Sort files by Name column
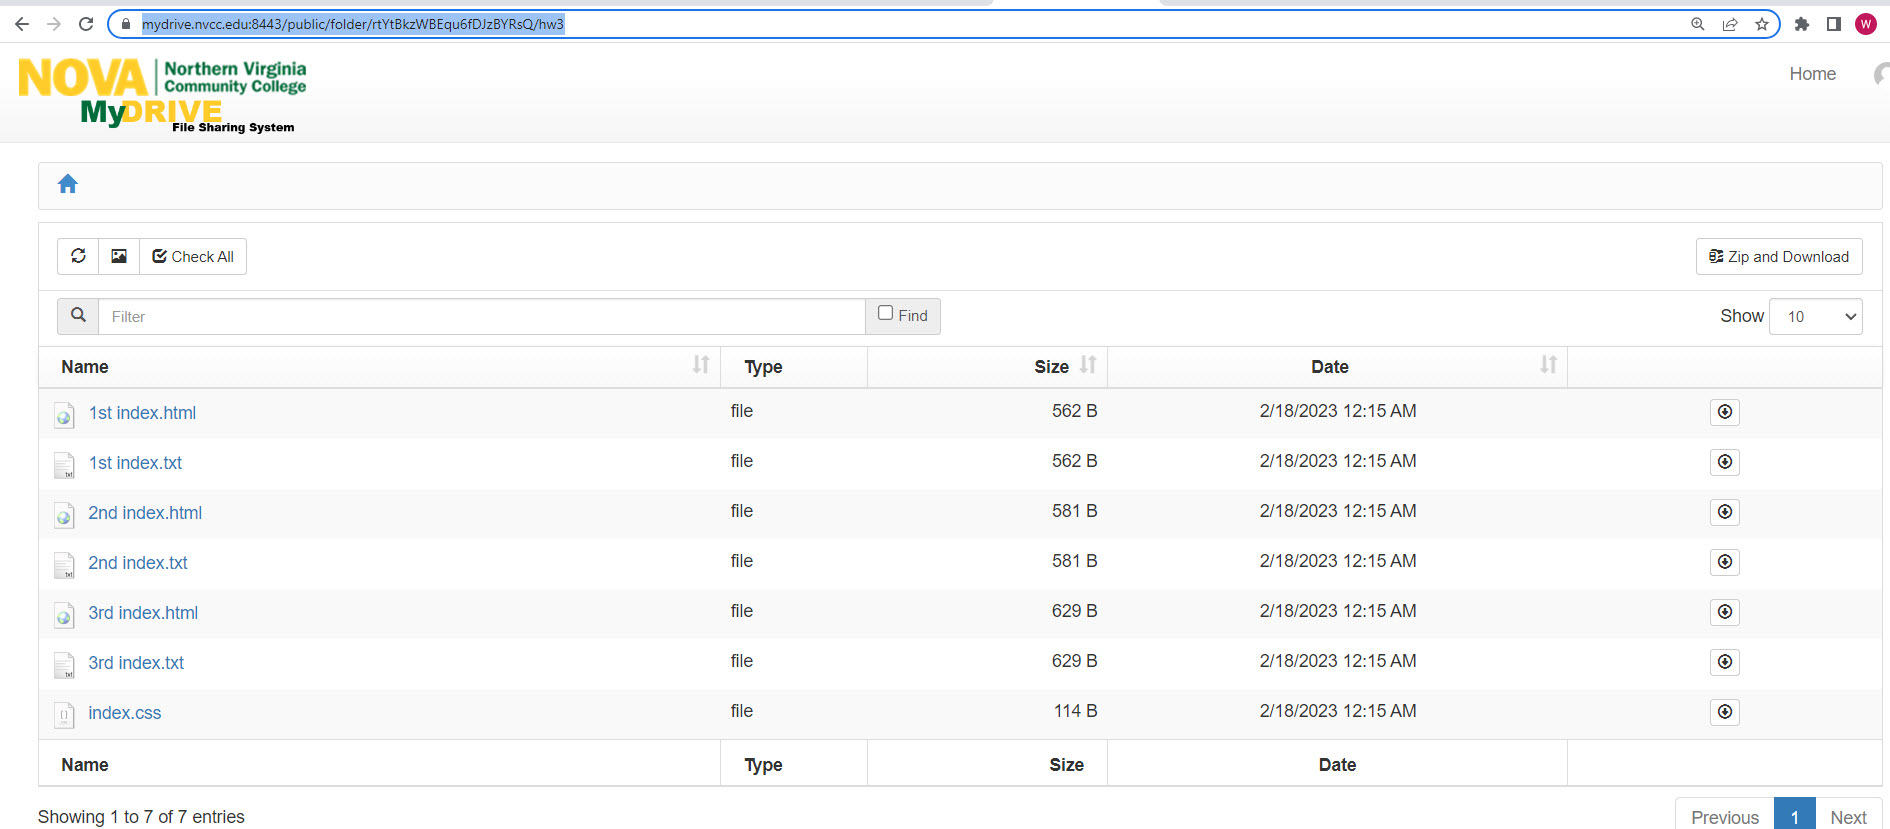 tap(700, 366)
